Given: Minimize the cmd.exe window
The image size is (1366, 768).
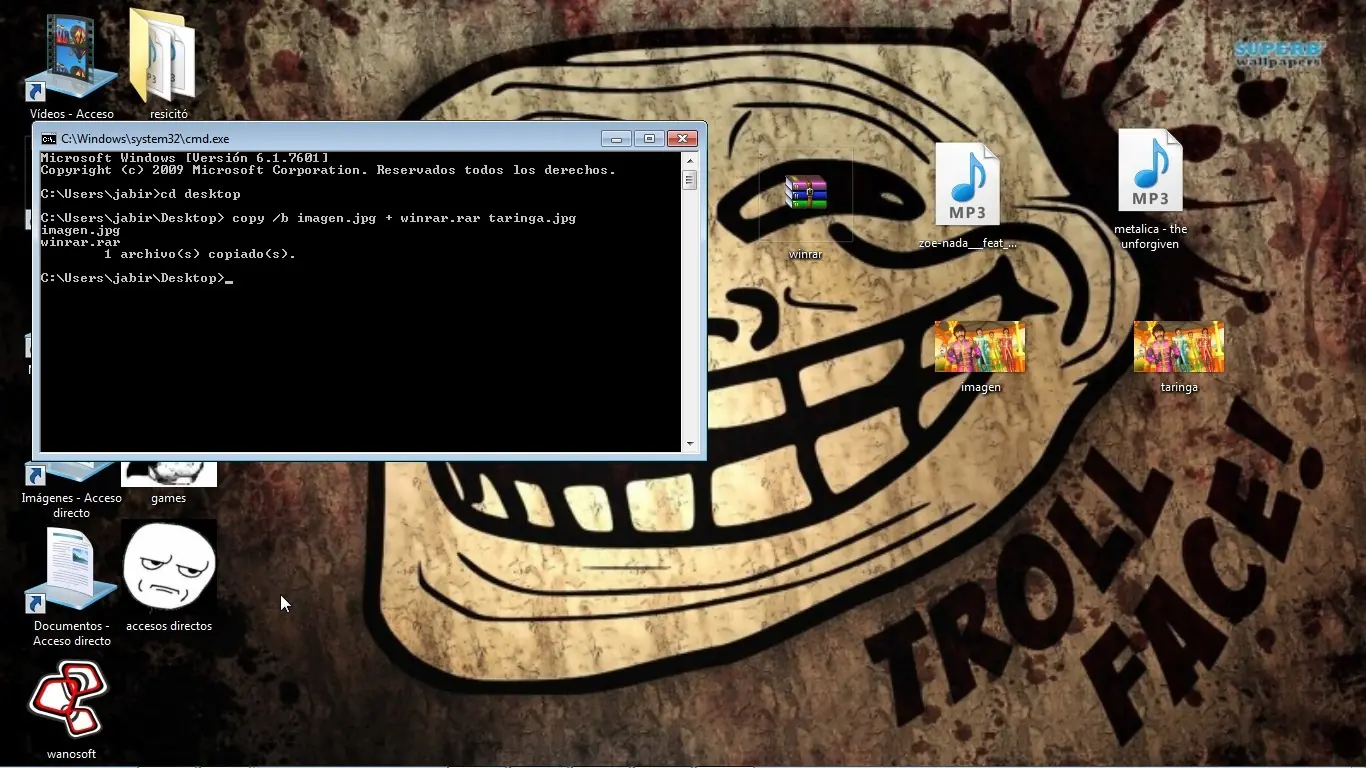Looking at the screenshot, I should (616, 138).
